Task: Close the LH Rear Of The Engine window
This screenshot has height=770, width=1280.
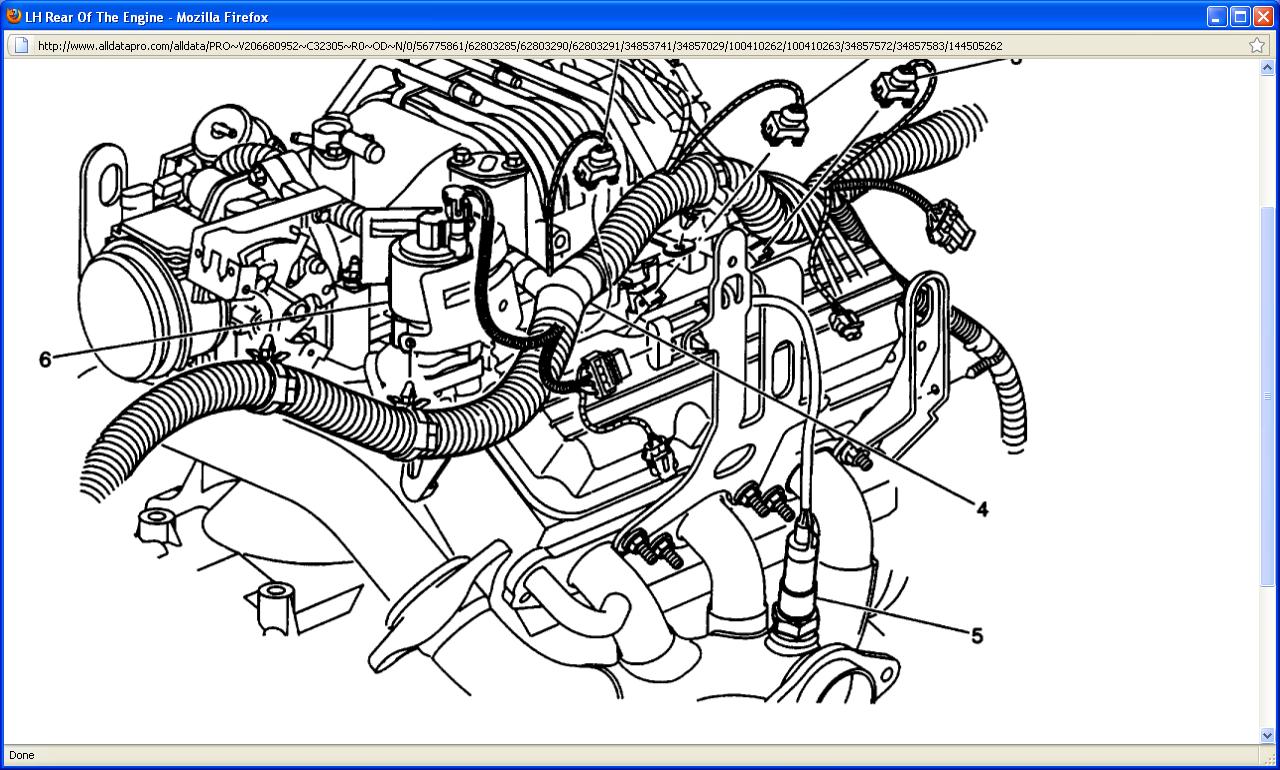Action: pos(1263,16)
